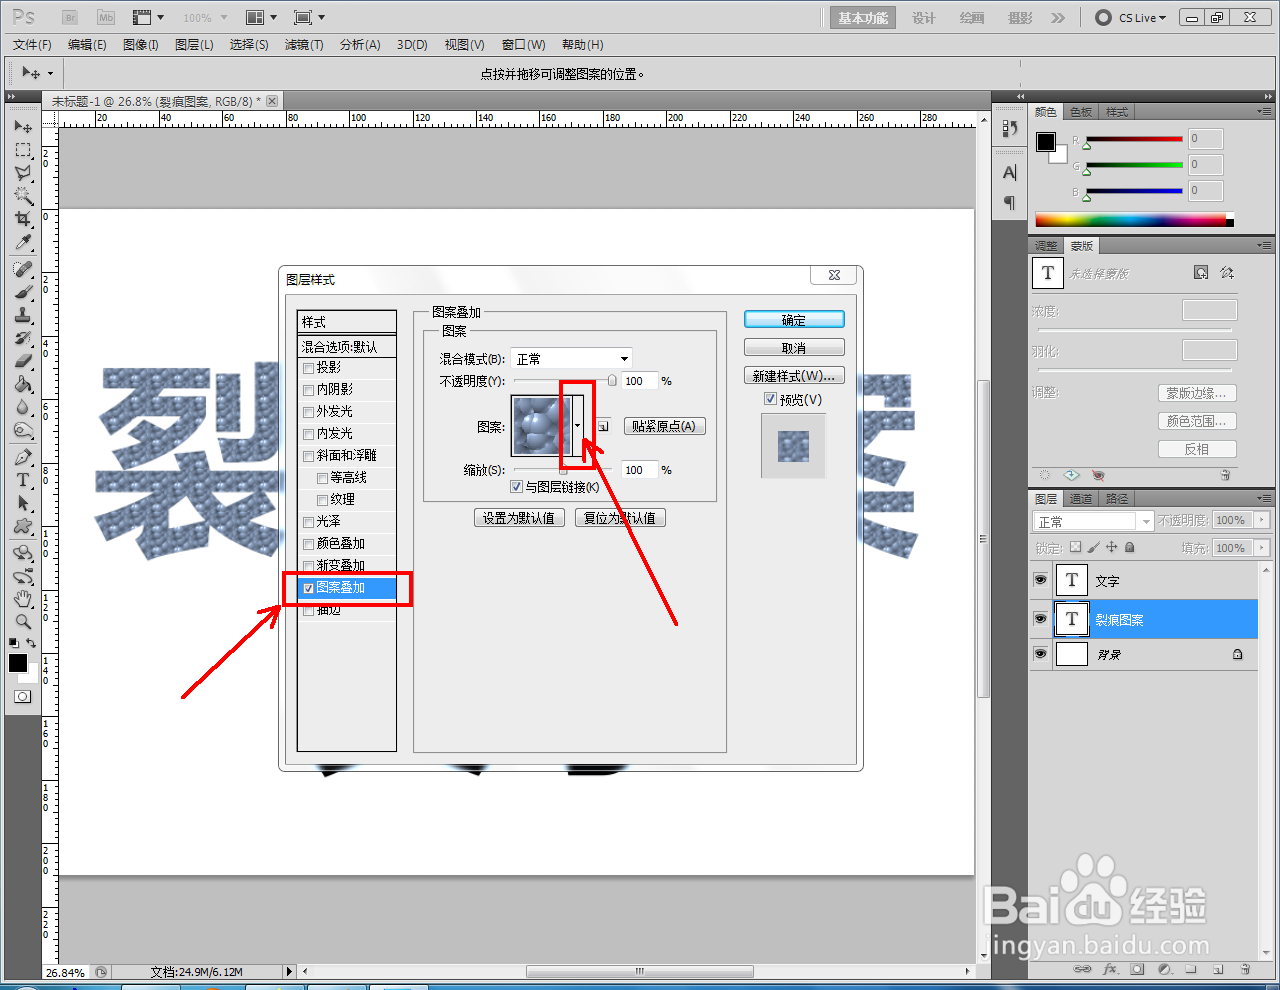The width and height of the screenshot is (1280, 990).
Task: Select the Horizontal Type tool
Action: (22, 481)
